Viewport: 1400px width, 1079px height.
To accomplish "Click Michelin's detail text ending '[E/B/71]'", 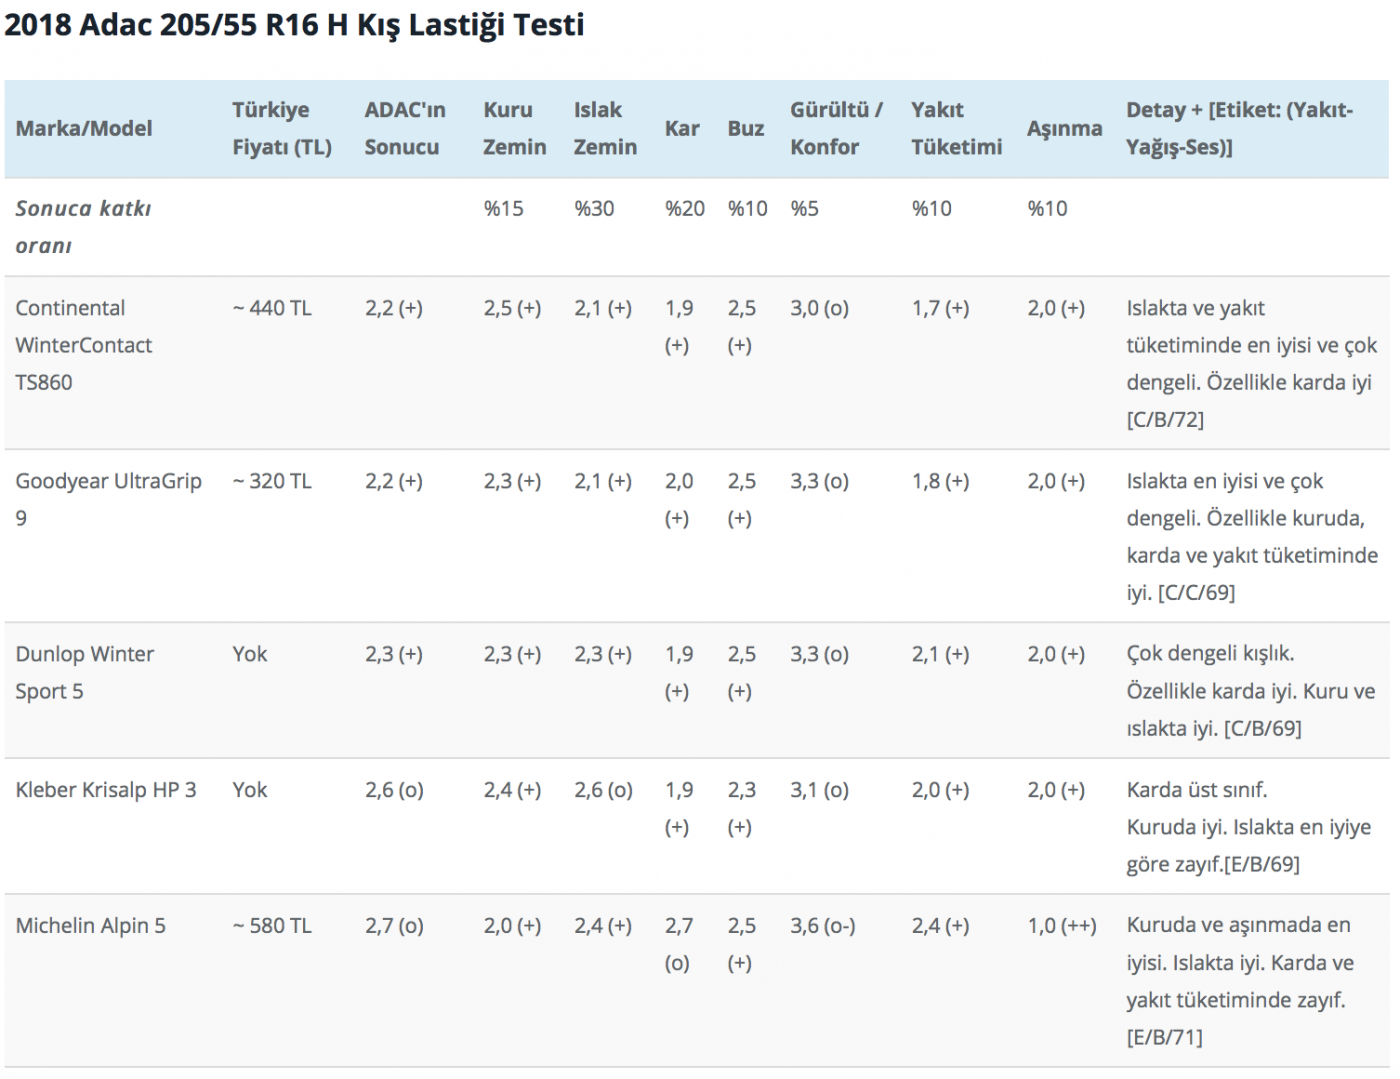I will [x=1240, y=981].
